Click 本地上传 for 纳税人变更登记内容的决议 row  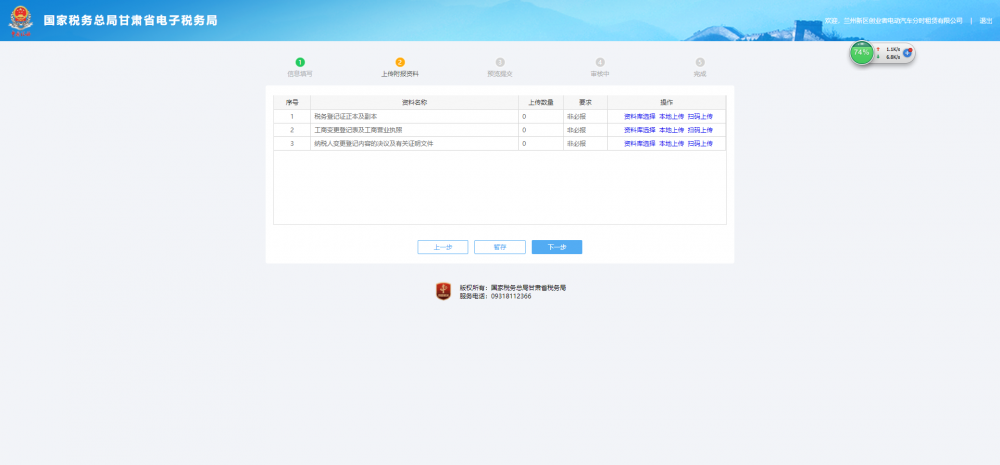click(671, 144)
